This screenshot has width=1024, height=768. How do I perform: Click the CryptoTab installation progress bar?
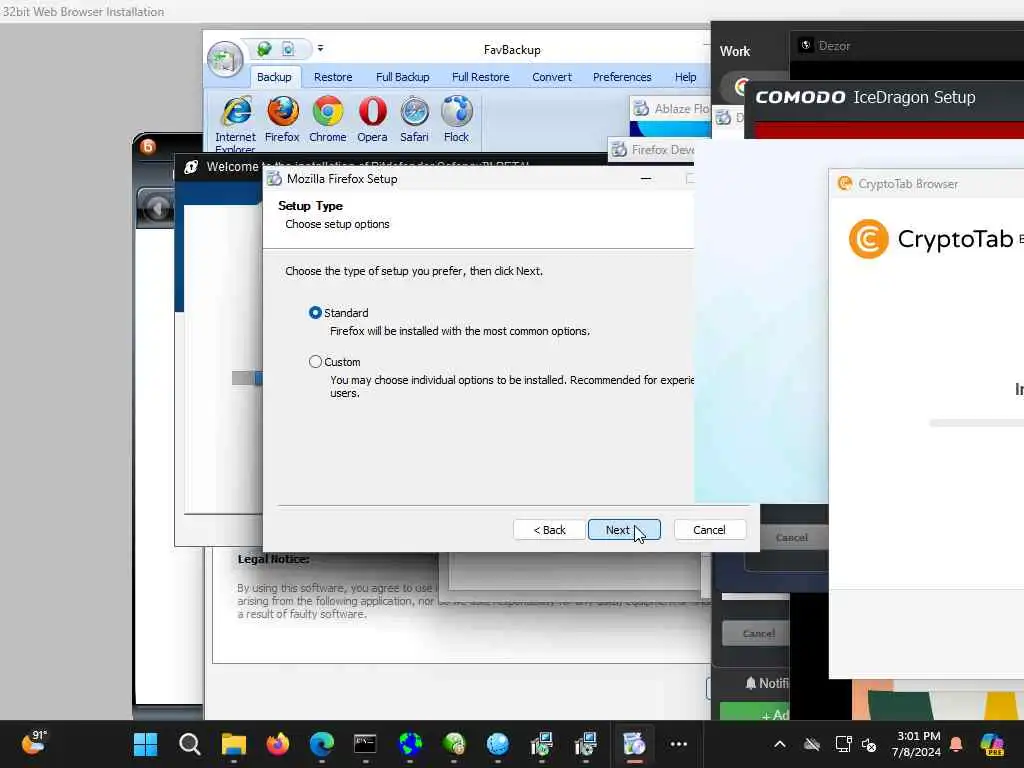976,423
